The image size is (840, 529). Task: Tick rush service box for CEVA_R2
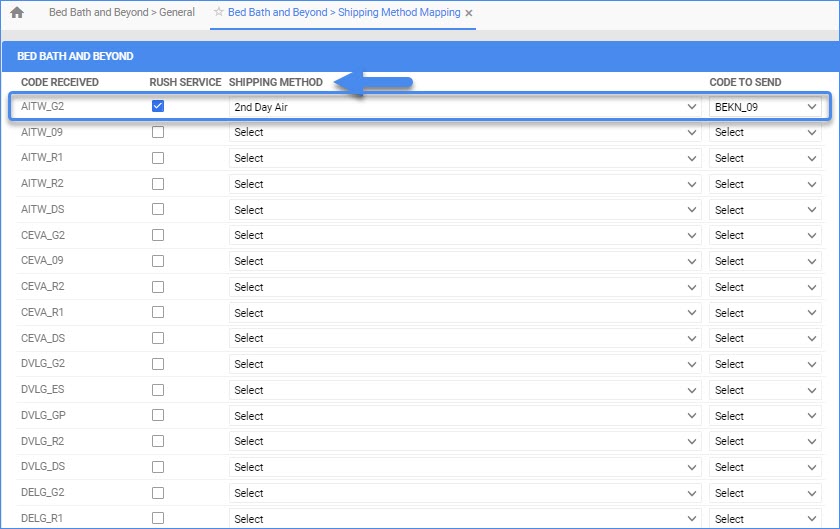158,287
